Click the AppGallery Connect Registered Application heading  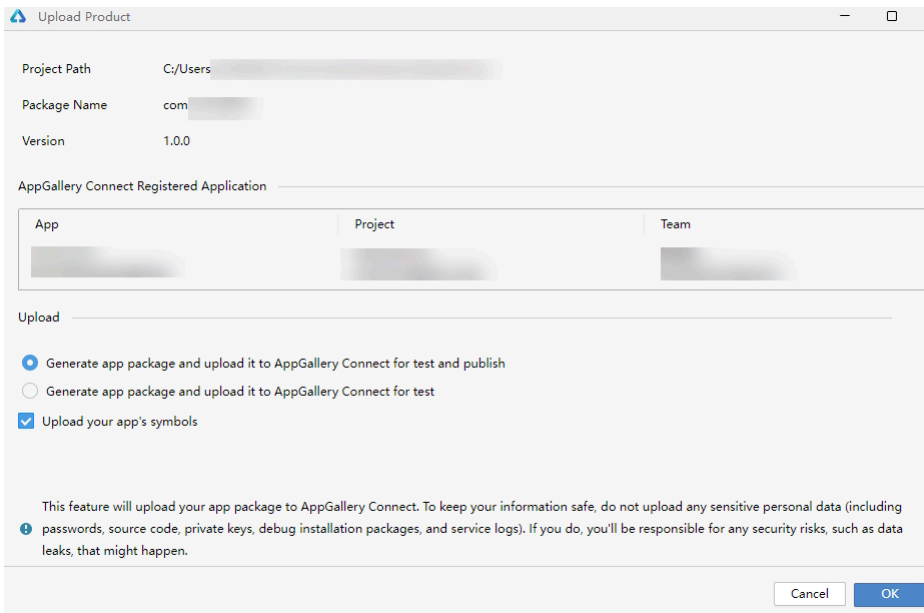pos(142,186)
